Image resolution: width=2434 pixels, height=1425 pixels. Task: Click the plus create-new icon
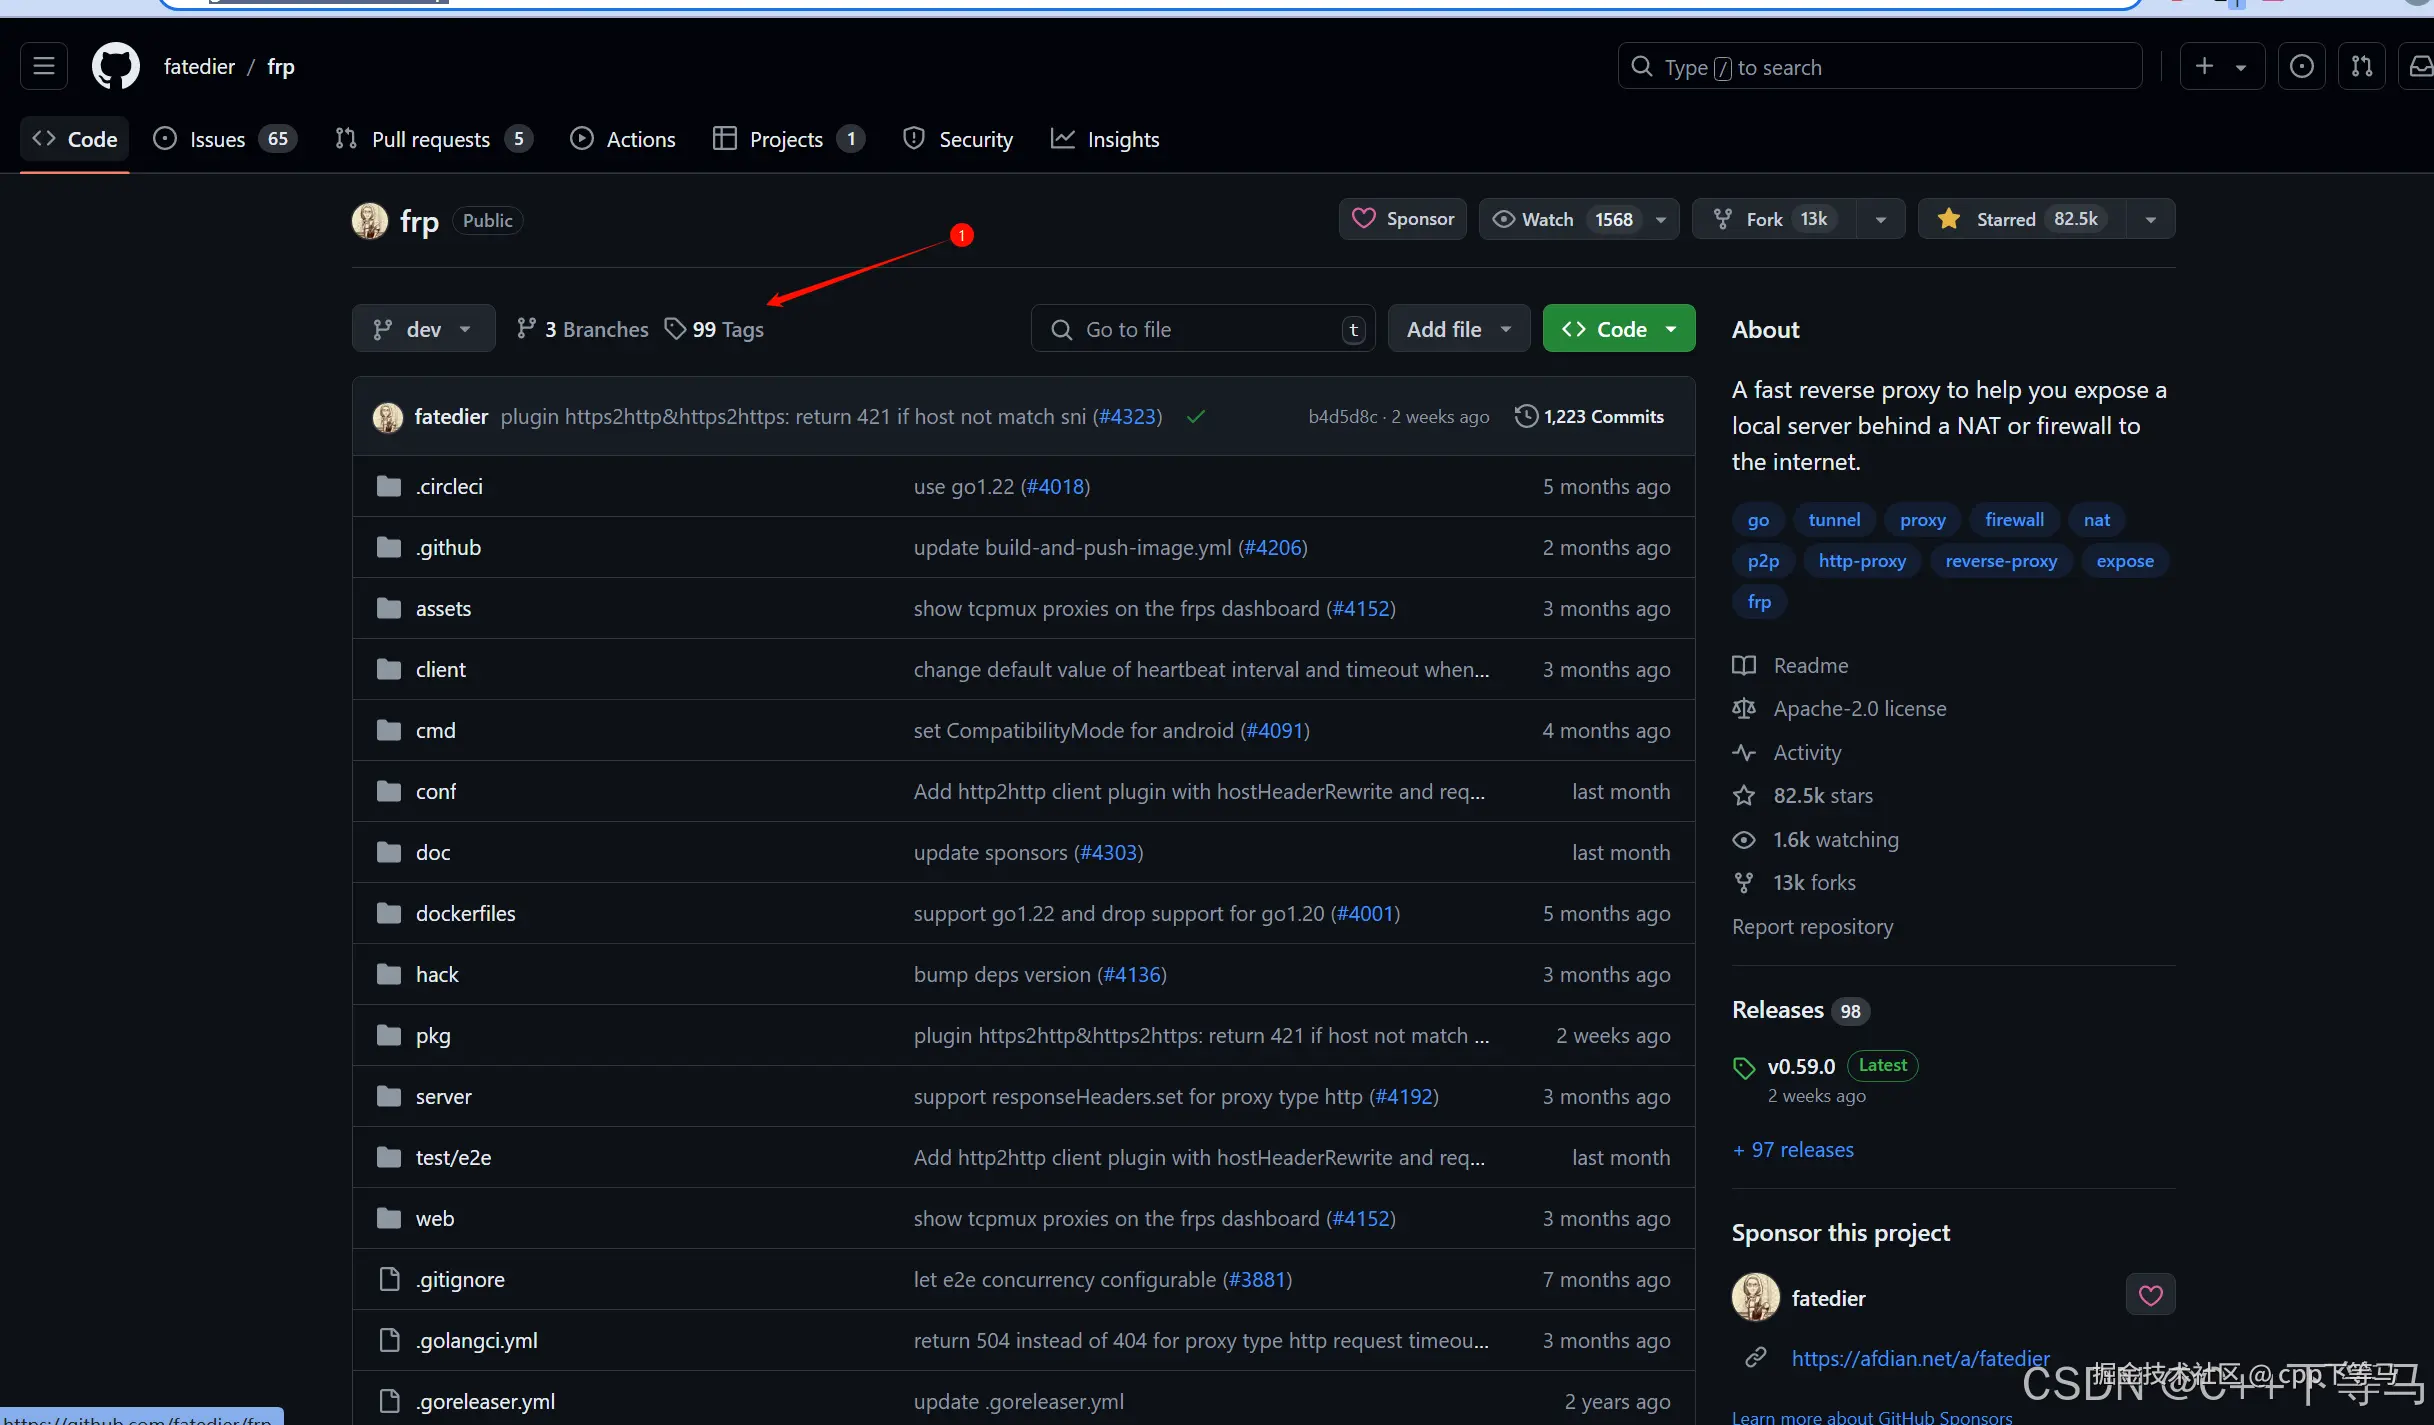[2204, 66]
